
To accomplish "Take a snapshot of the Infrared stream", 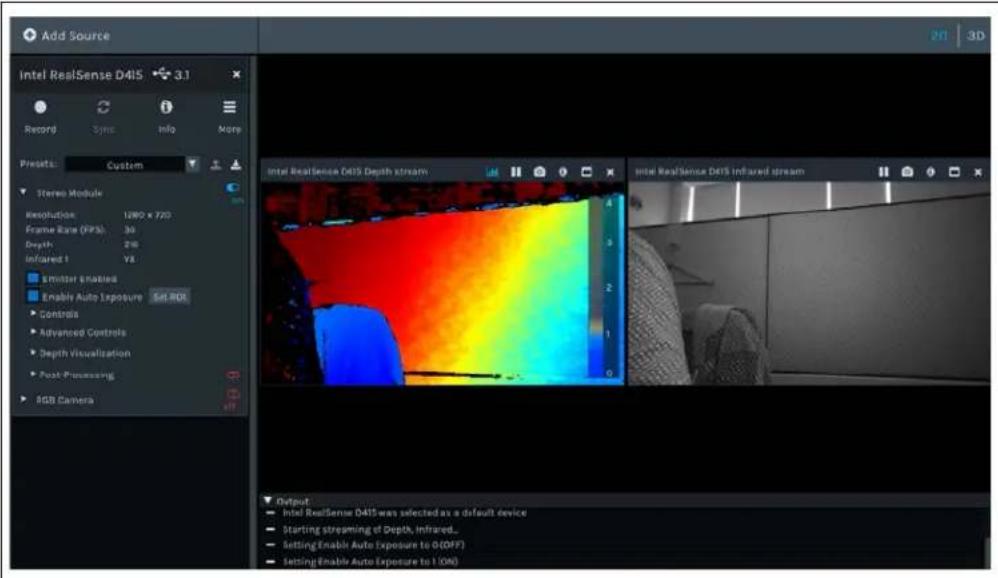I will coord(907,172).
